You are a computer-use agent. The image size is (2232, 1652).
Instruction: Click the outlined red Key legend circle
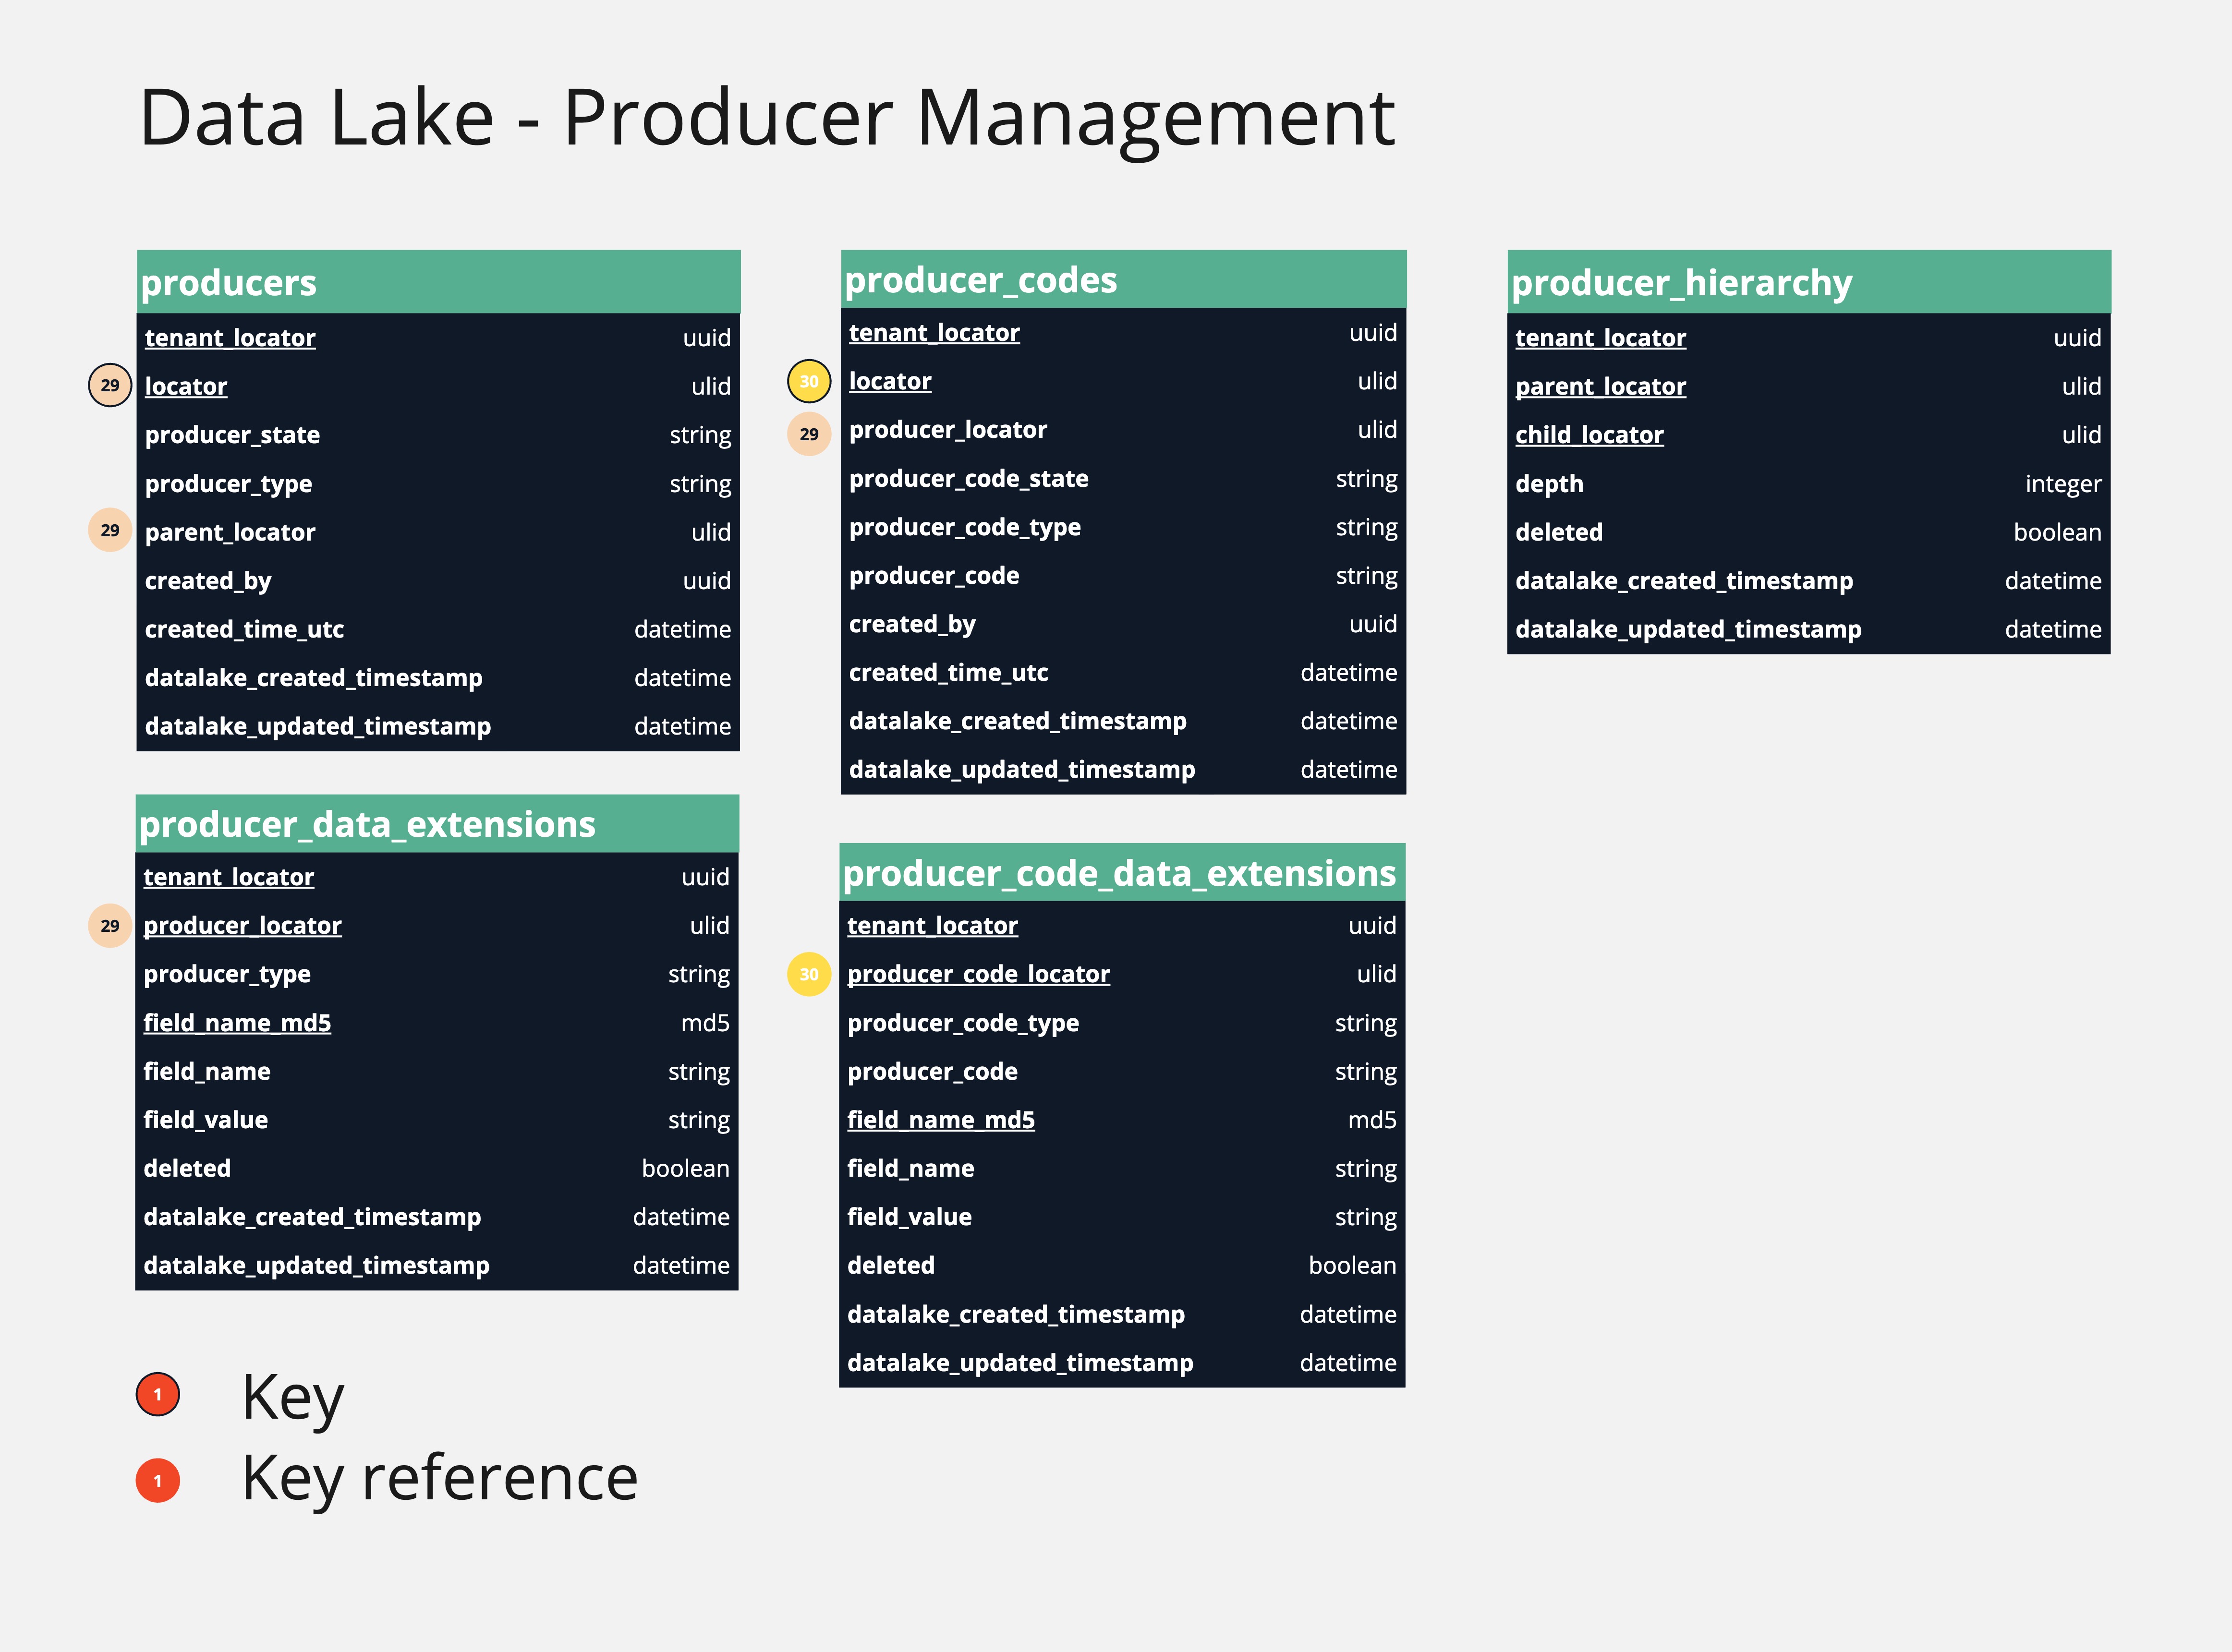point(158,1394)
